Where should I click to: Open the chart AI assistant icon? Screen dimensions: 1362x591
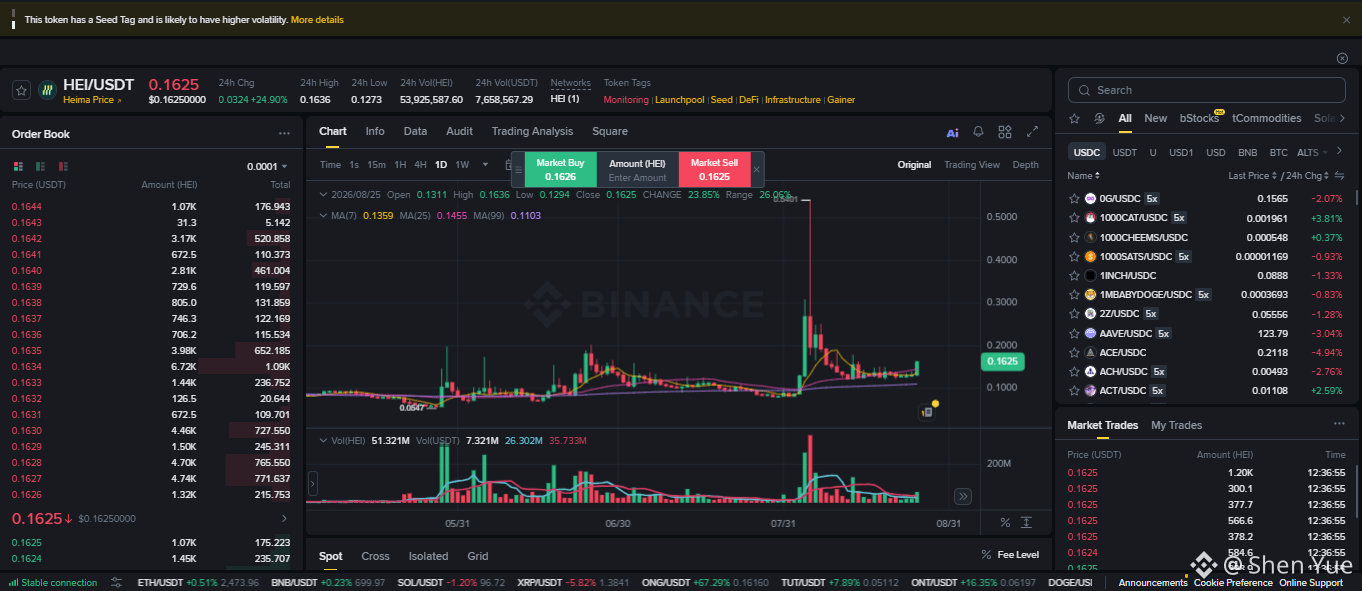point(952,132)
